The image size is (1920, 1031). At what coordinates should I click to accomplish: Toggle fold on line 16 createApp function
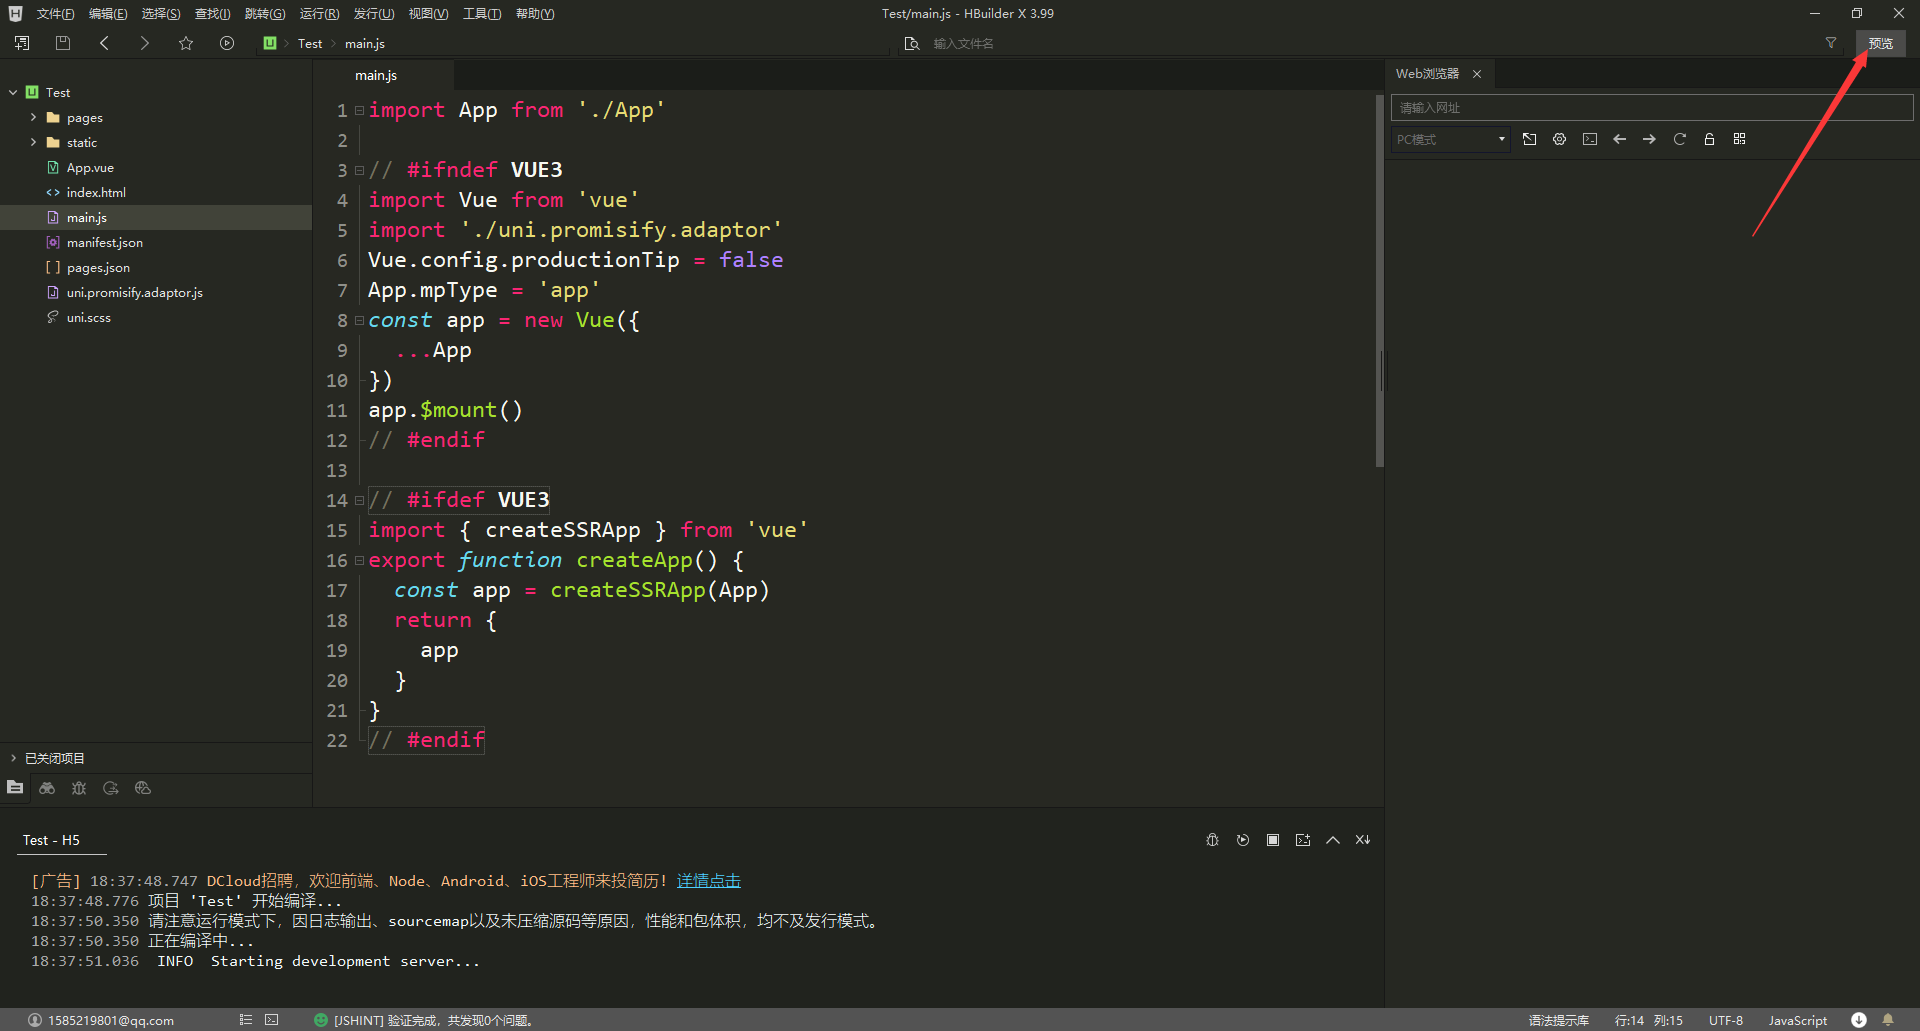coord(359,561)
